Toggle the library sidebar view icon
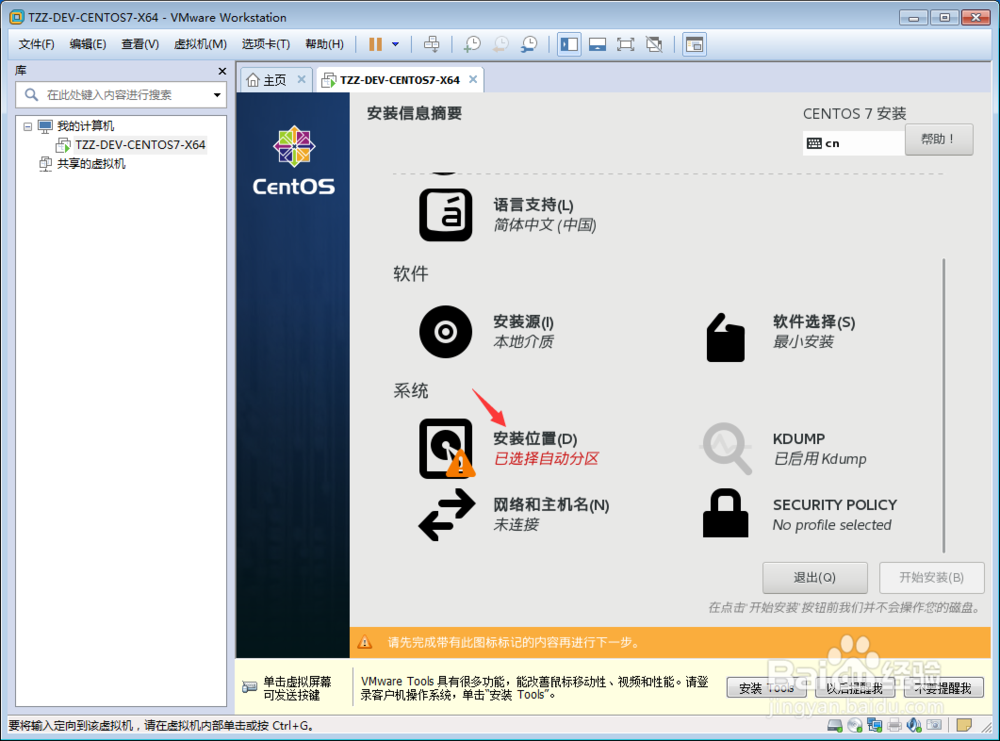 click(x=569, y=44)
